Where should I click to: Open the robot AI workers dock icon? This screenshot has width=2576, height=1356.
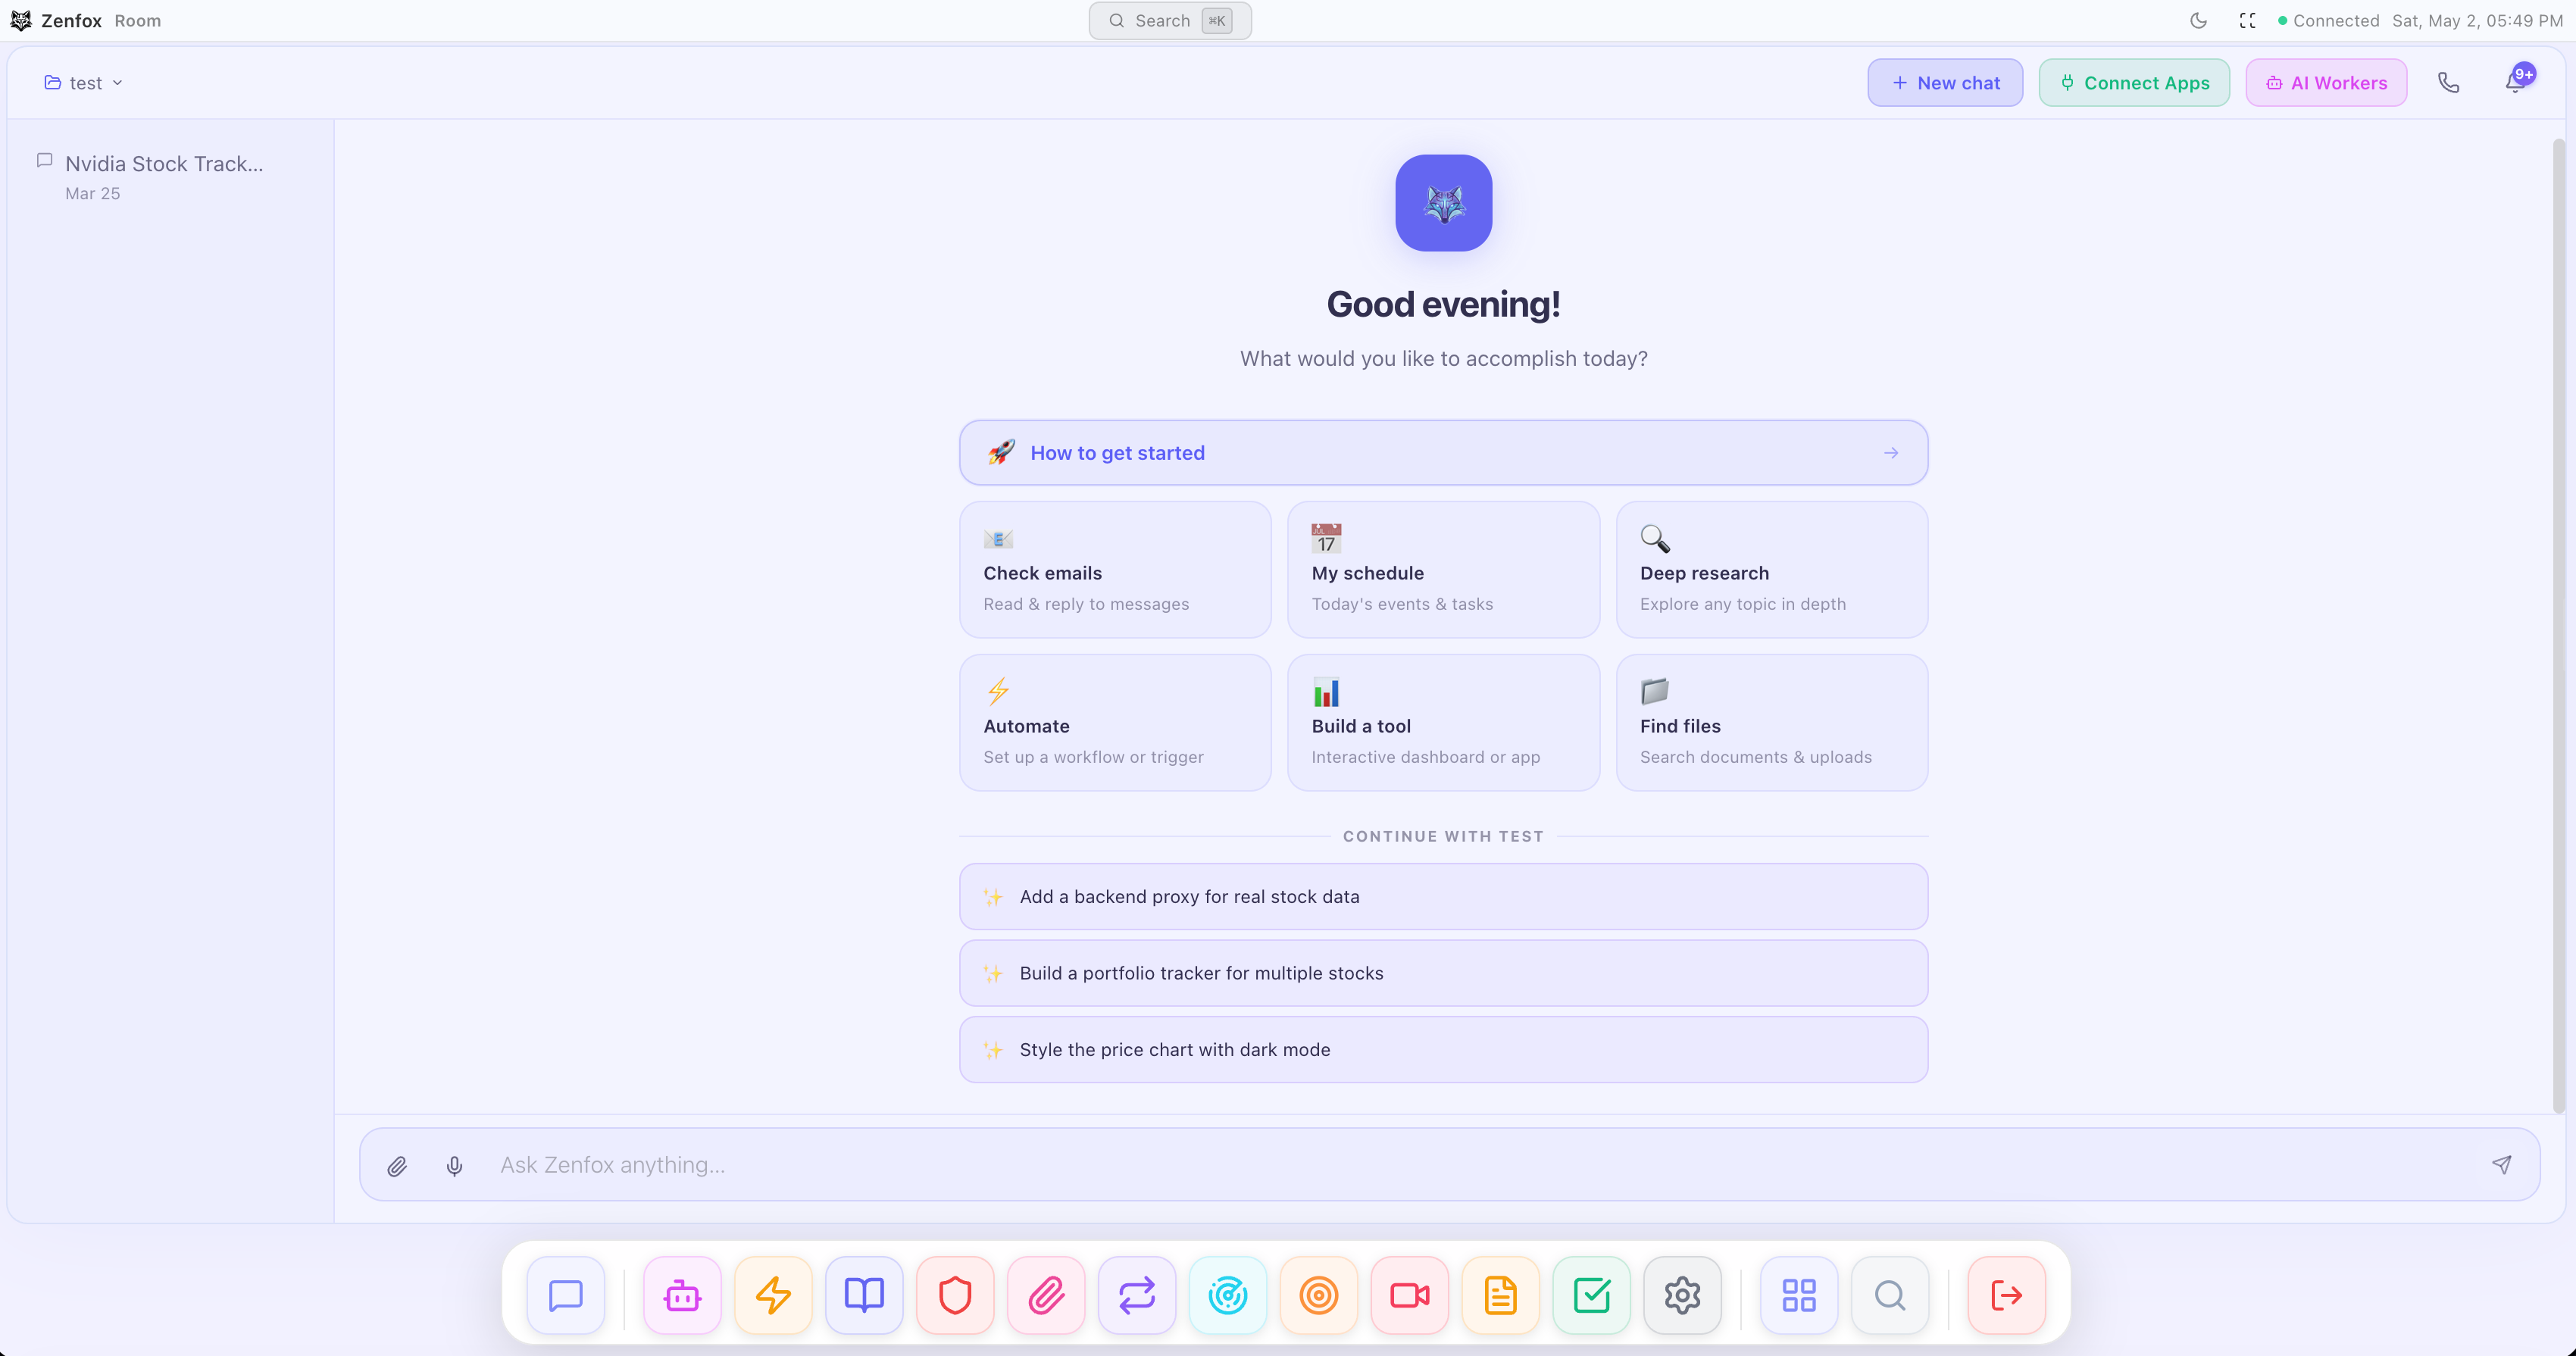(682, 1295)
